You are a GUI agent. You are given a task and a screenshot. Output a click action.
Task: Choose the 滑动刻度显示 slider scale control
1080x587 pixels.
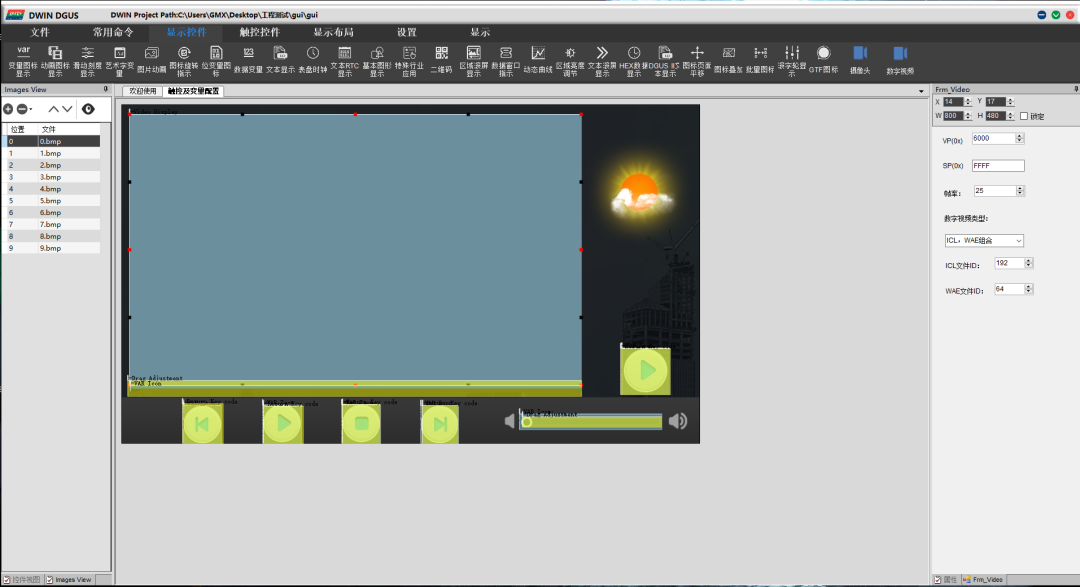(87, 61)
